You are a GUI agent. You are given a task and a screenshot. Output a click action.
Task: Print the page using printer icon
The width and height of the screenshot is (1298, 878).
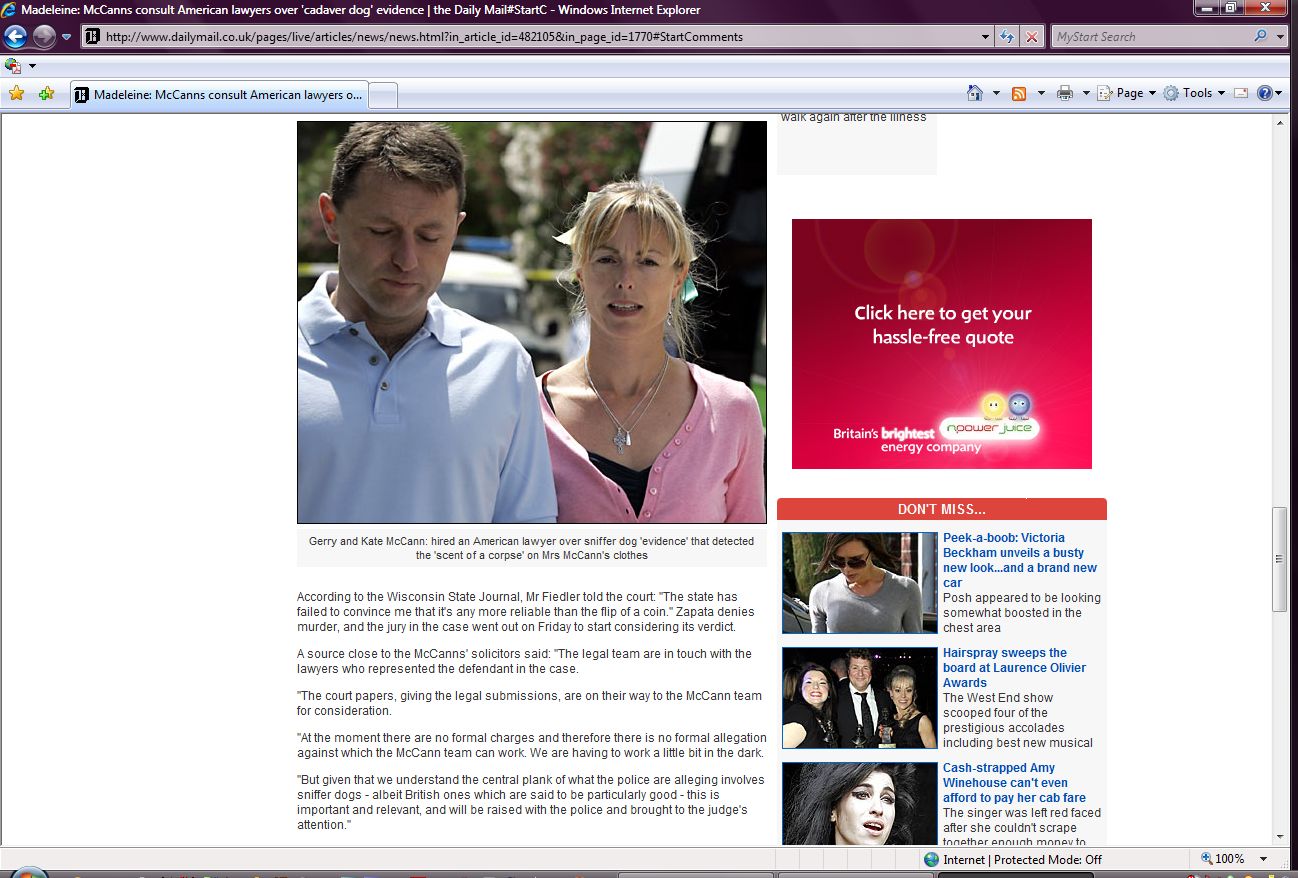pyautogui.click(x=1065, y=93)
